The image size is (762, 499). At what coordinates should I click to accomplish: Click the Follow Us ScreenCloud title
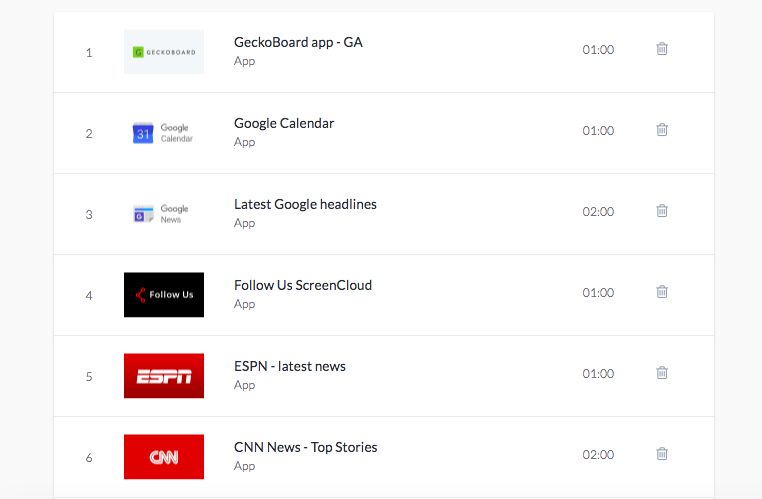303,285
